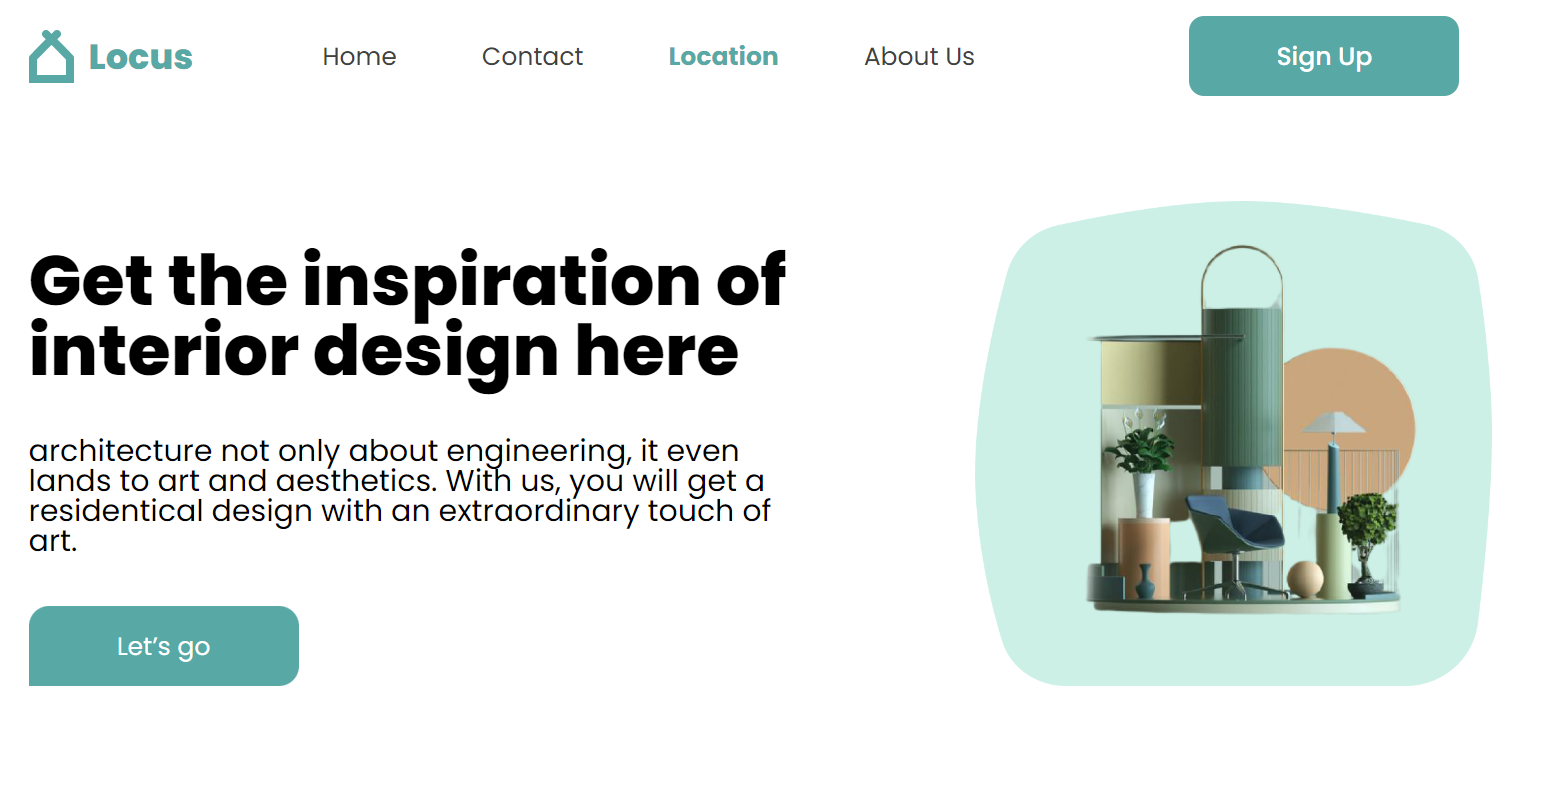Screen dimensions: 1547x799
Task: Click the Locus brand name text
Action: [141, 57]
